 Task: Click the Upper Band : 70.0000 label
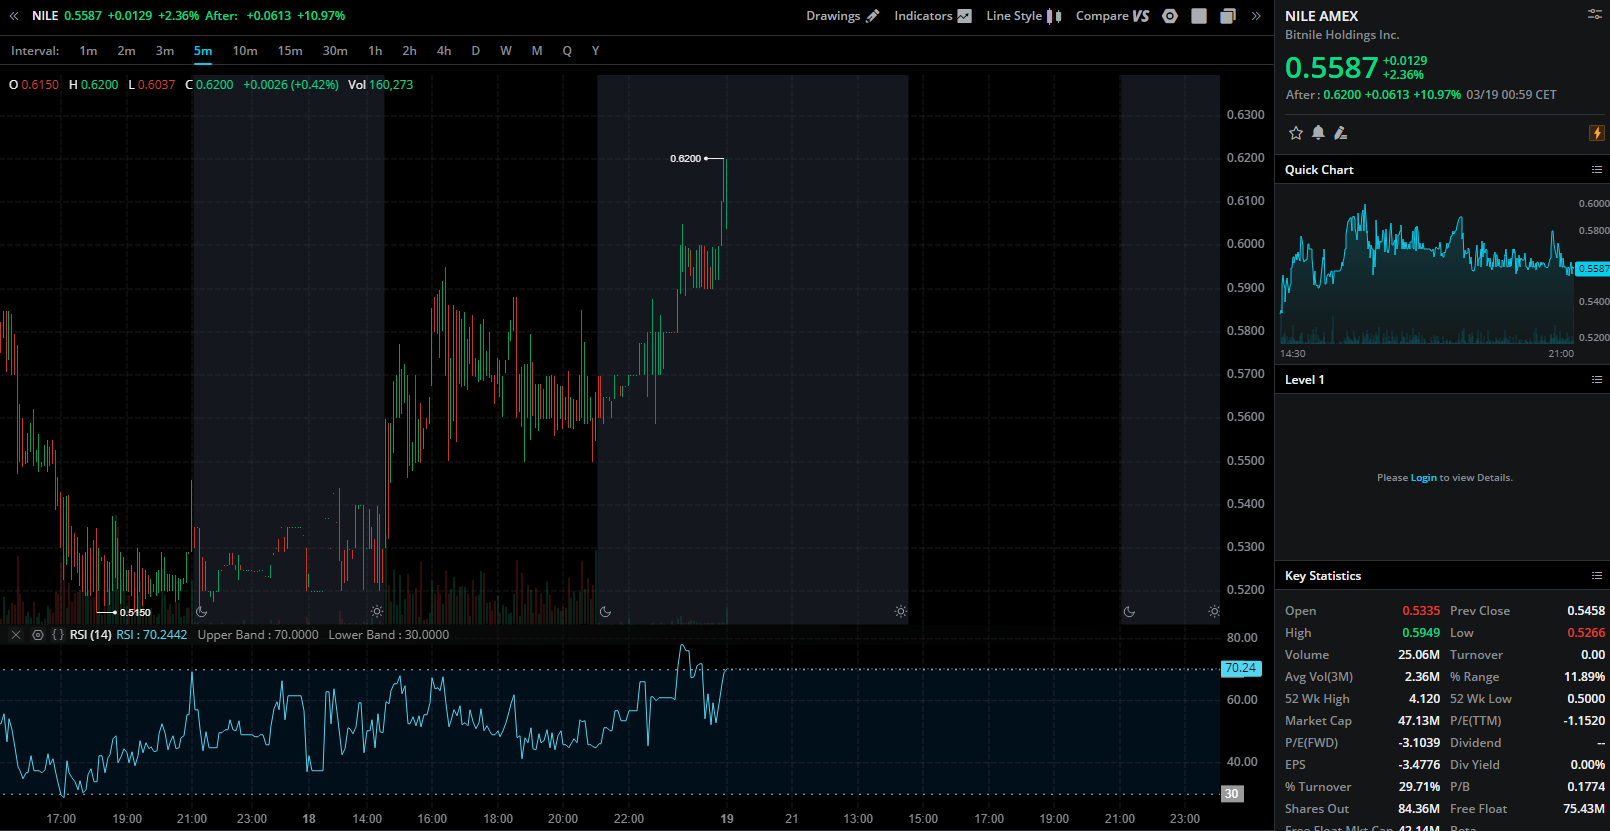click(x=258, y=635)
